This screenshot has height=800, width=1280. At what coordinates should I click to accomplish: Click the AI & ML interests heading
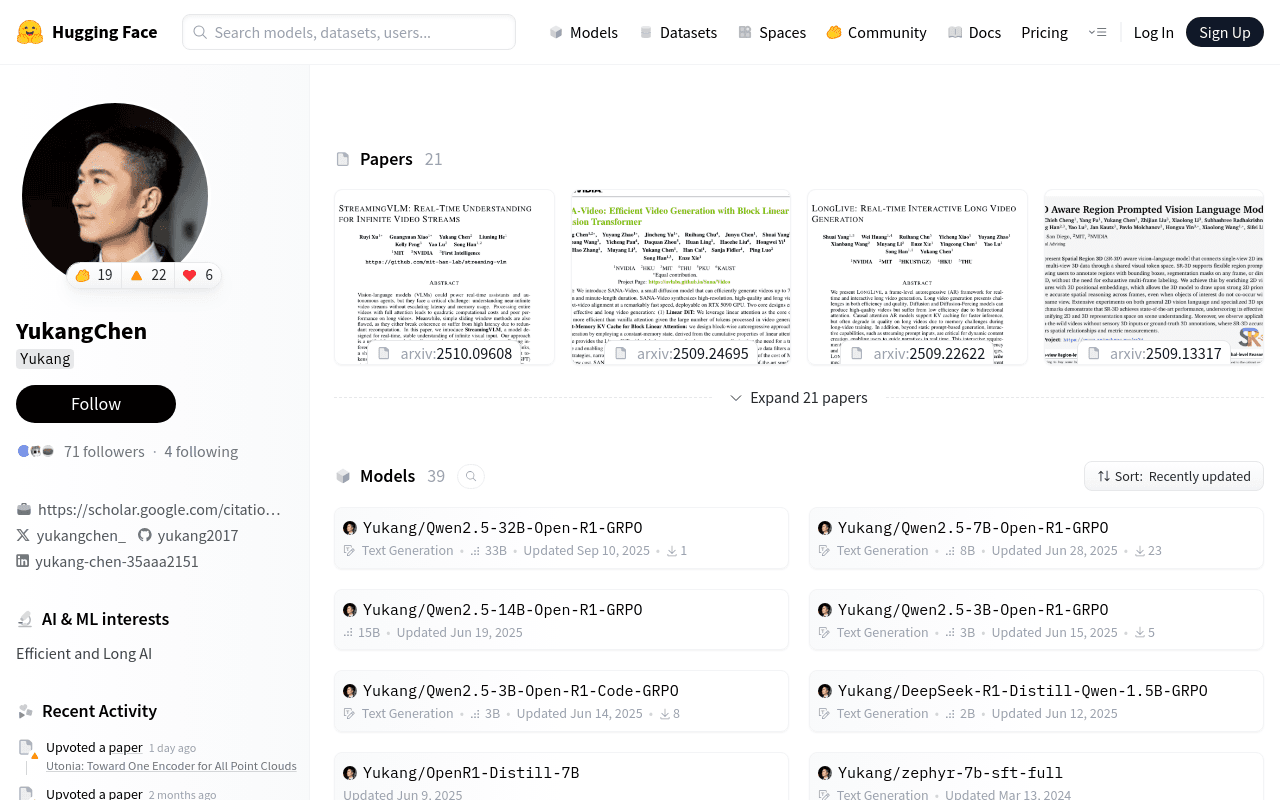click(x=105, y=619)
